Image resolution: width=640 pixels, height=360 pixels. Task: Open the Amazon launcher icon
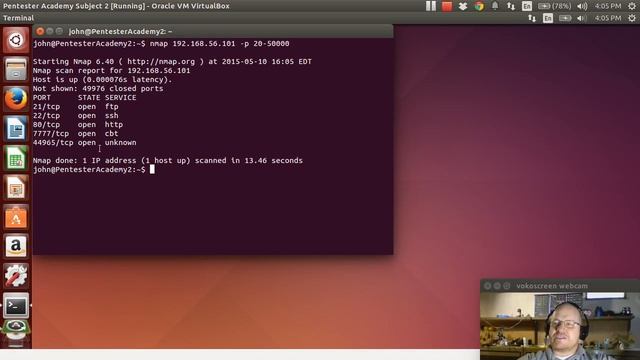coord(16,247)
